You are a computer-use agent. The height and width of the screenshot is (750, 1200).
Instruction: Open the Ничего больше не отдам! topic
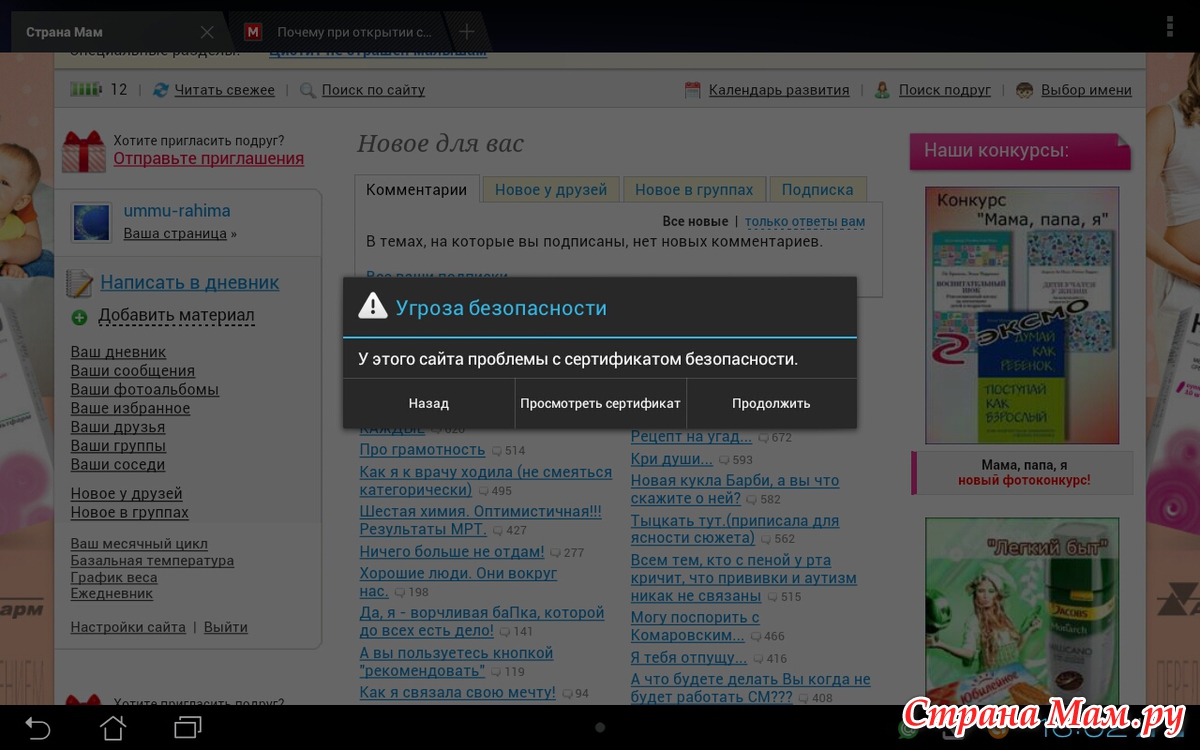(452, 551)
